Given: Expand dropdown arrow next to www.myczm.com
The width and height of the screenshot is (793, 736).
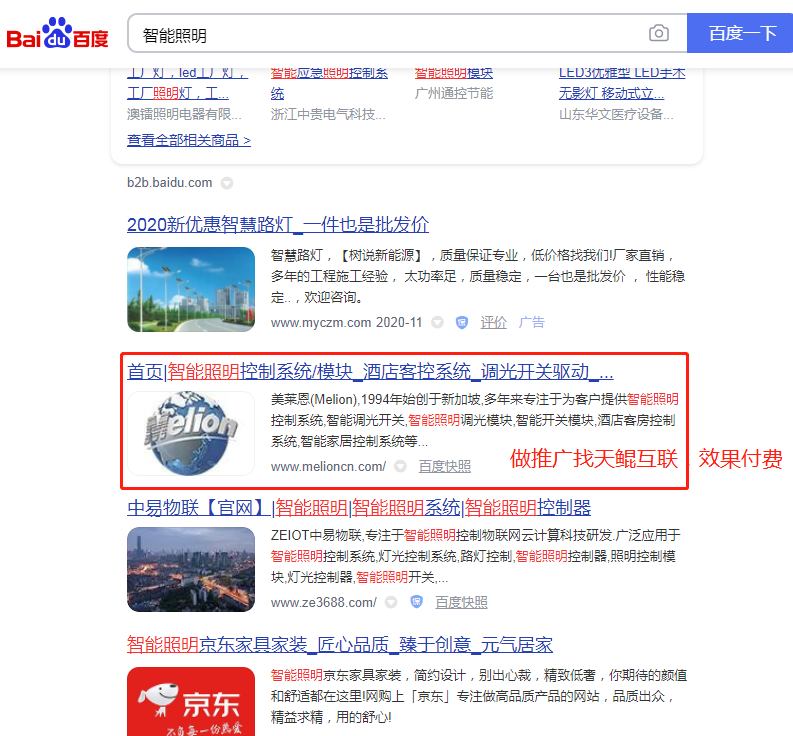Looking at the screenshot, I should coord(437,322).
